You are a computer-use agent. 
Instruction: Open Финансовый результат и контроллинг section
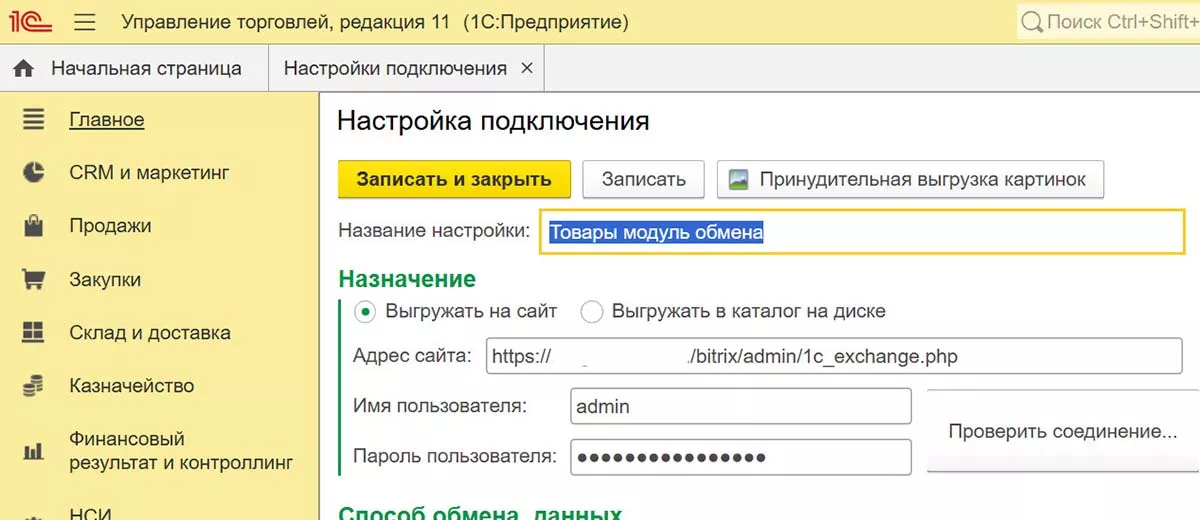click(181, 451)
